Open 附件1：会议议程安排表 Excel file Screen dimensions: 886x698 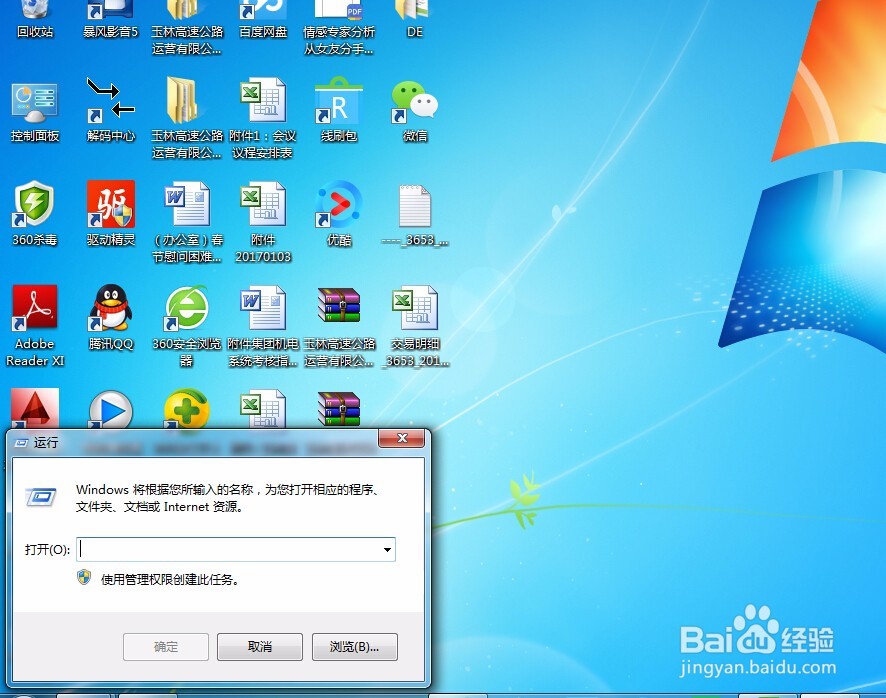[263, 118]
